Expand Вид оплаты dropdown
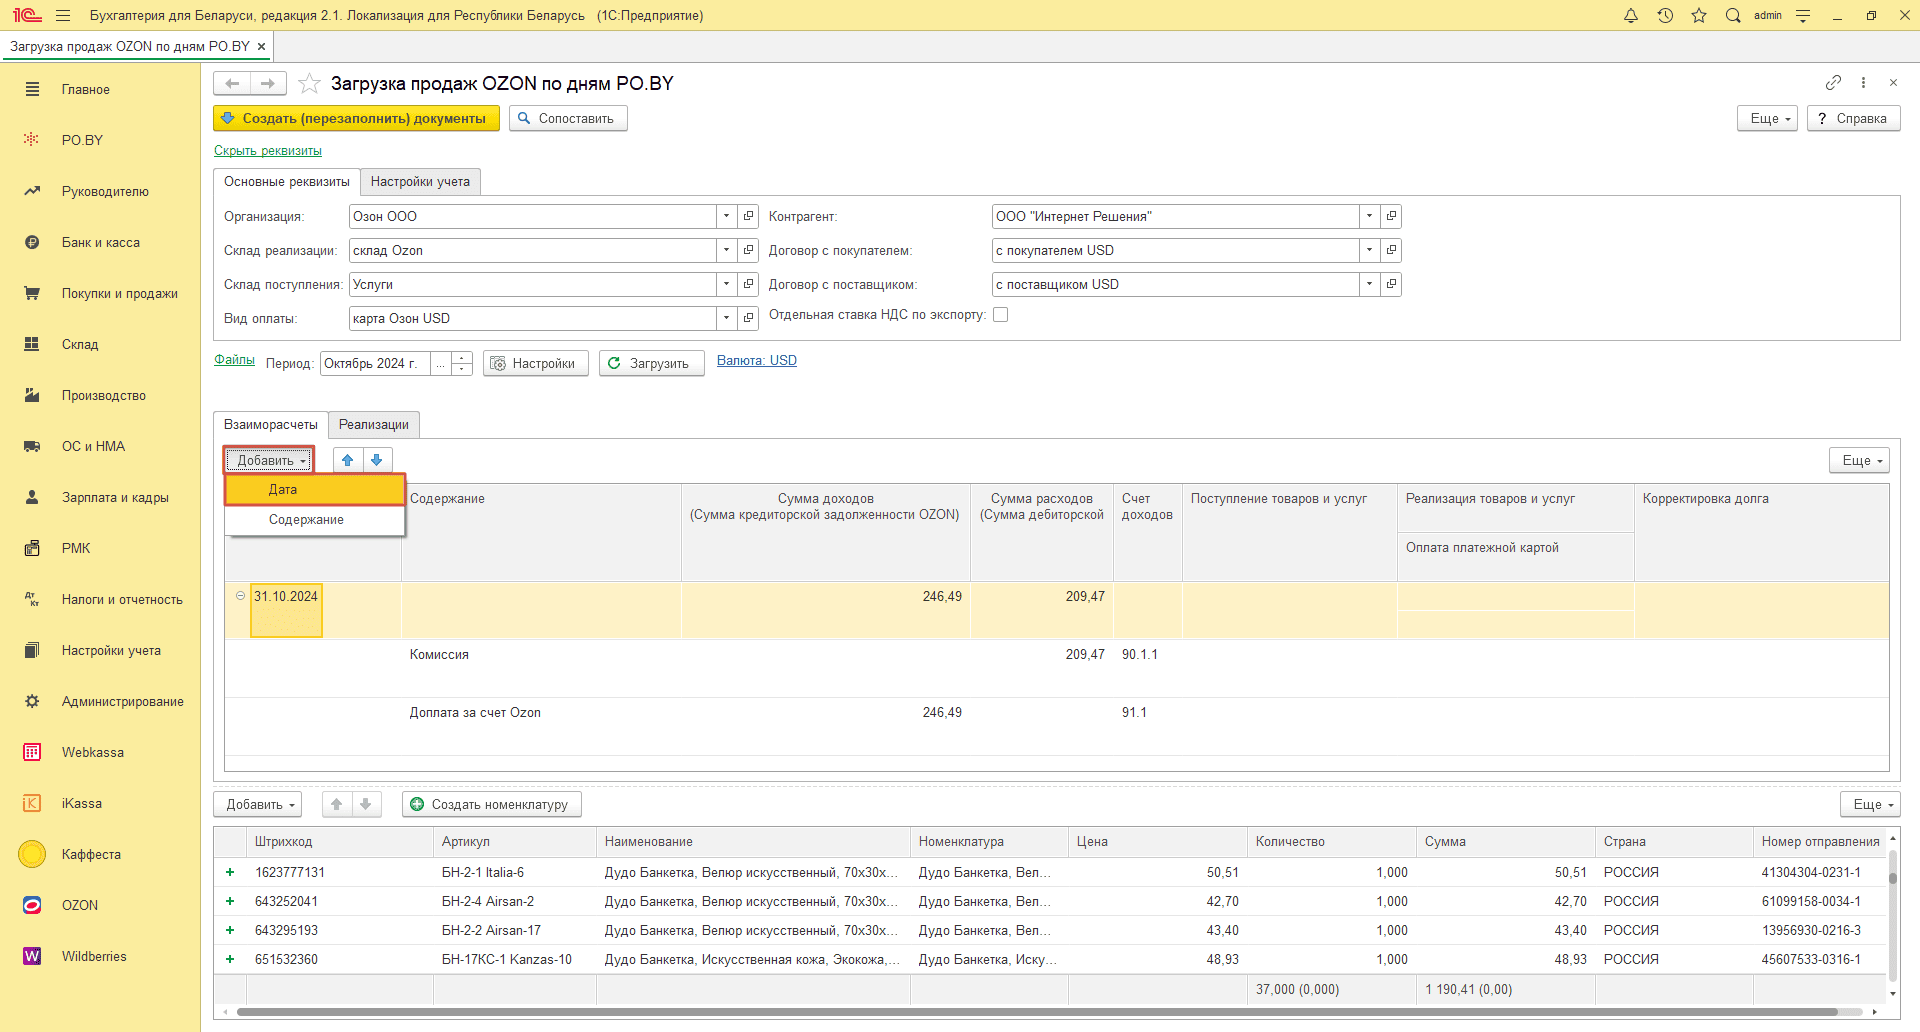Viewport: 1920px width, 1032px height. click(x=727, y=318)
